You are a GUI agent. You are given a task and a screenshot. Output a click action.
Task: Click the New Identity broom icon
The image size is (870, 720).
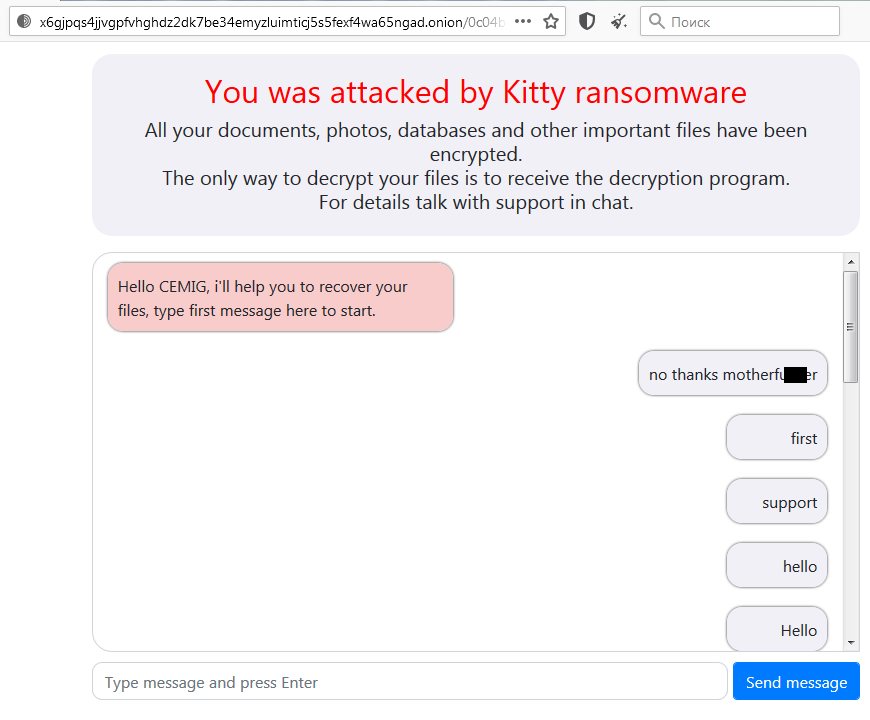(x=618, y=20)
